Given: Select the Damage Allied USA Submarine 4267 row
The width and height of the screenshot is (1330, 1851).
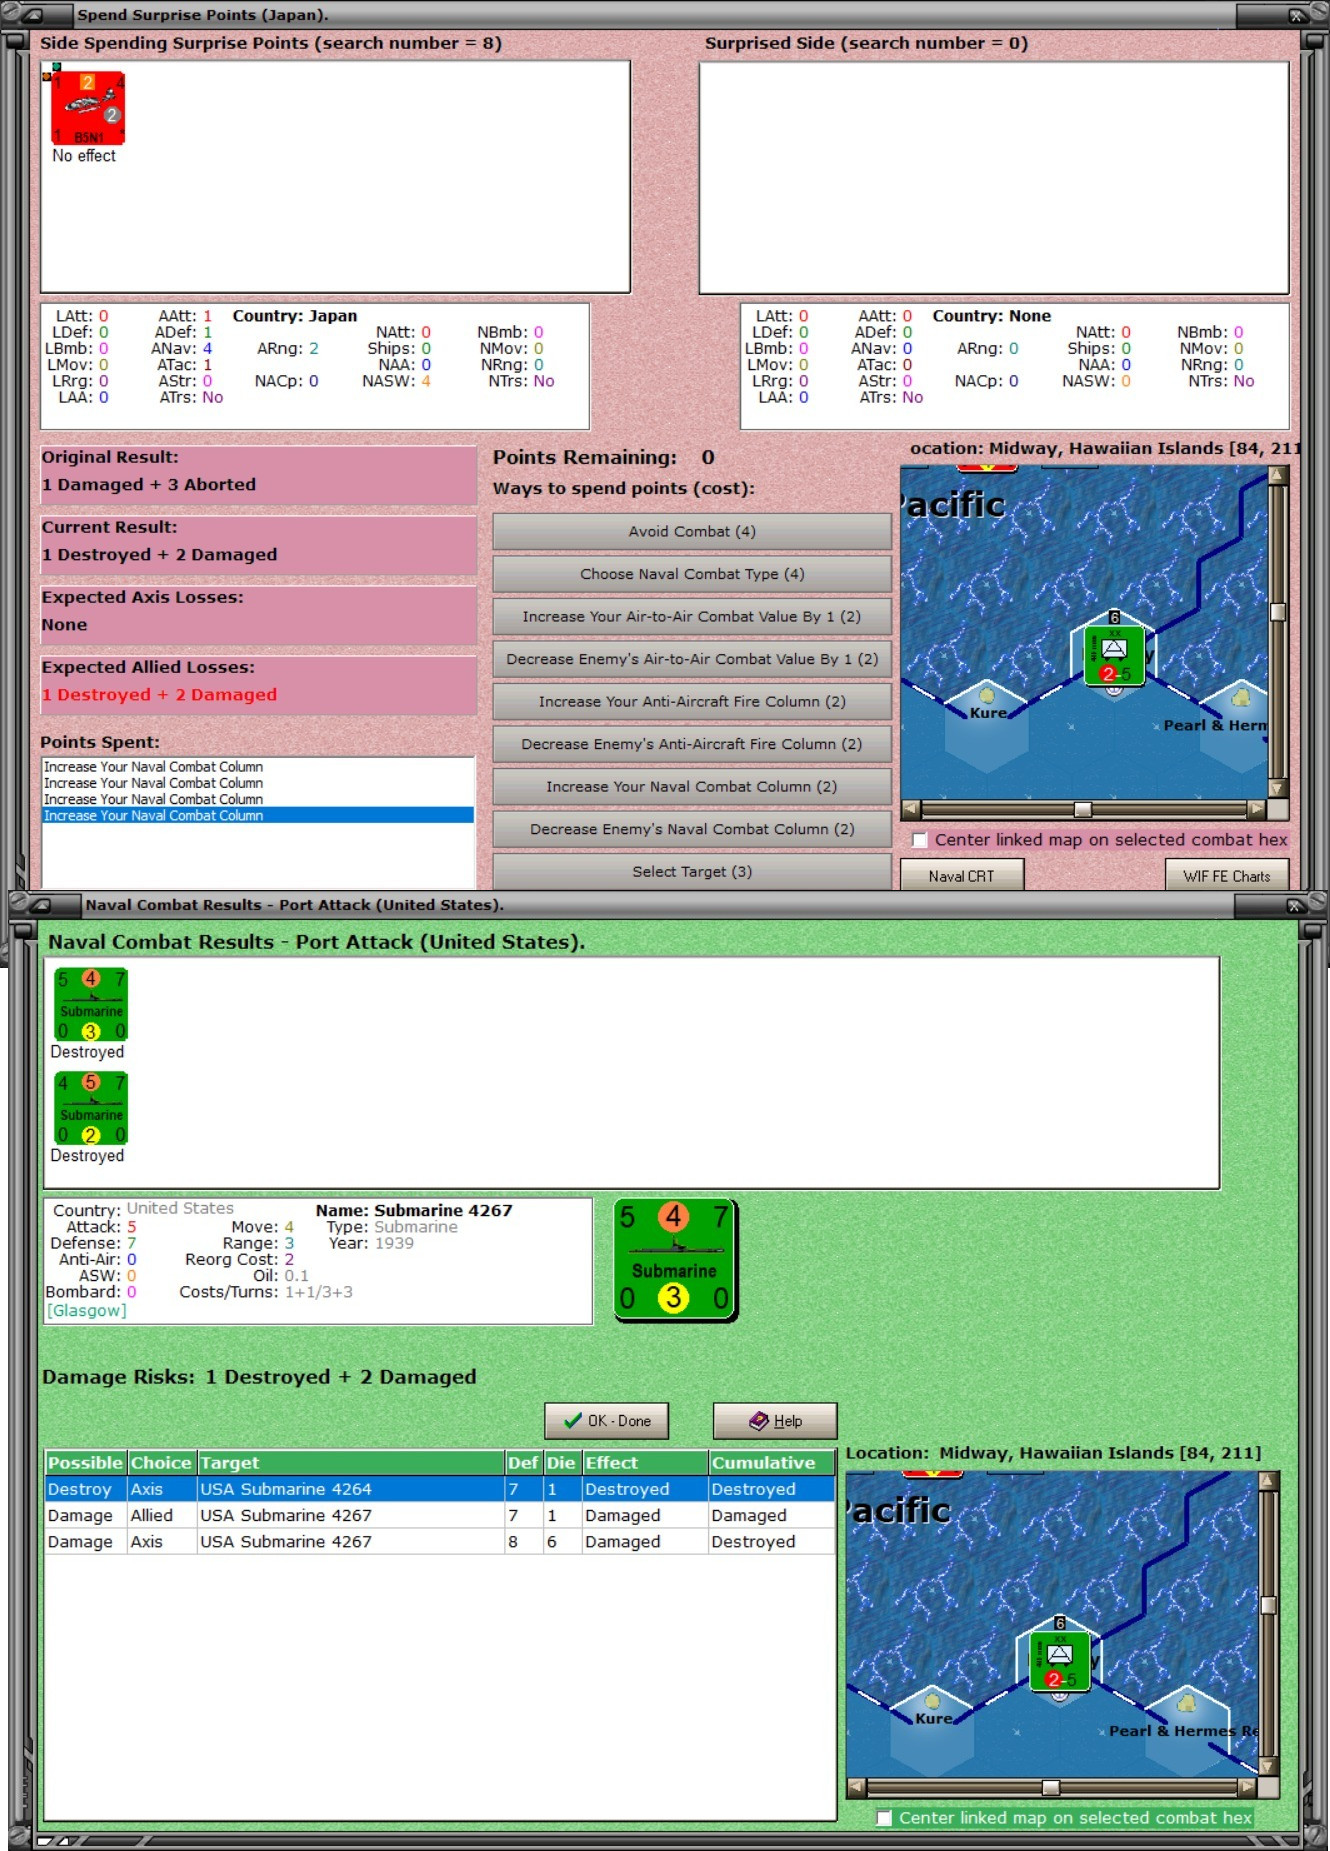Looking at the screenshot, I should [440, 1516].
